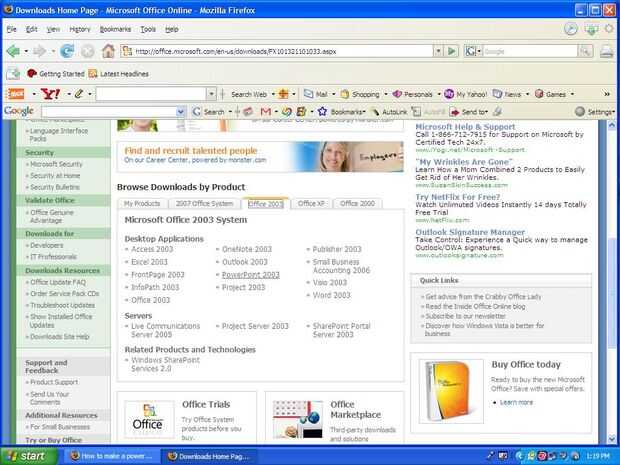Click AutoLink in the Google toolbar
Screen dimensions: 620x465
pyautogui.click(x=389, y=112)
